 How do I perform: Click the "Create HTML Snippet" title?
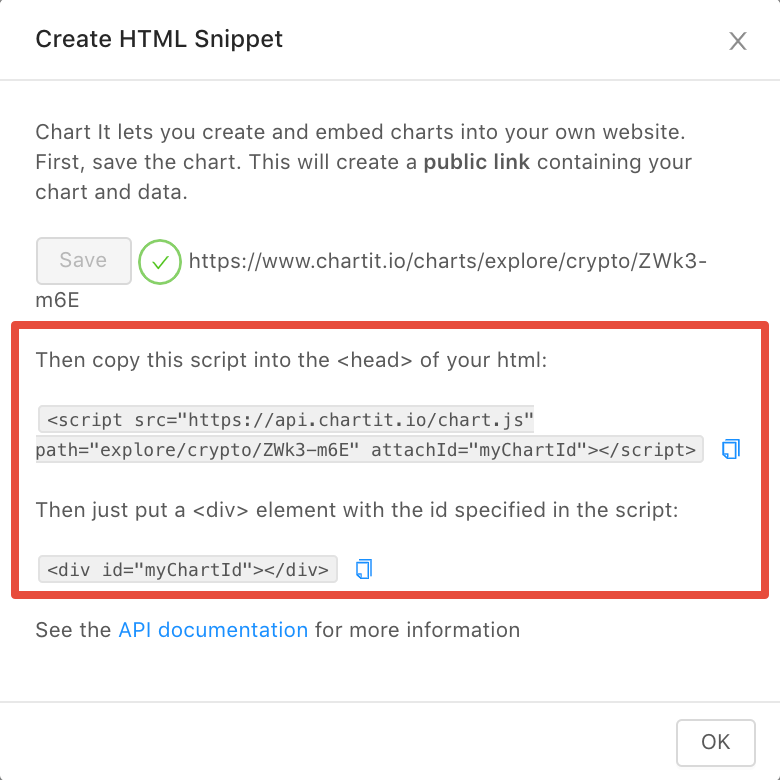pos(159,39)
